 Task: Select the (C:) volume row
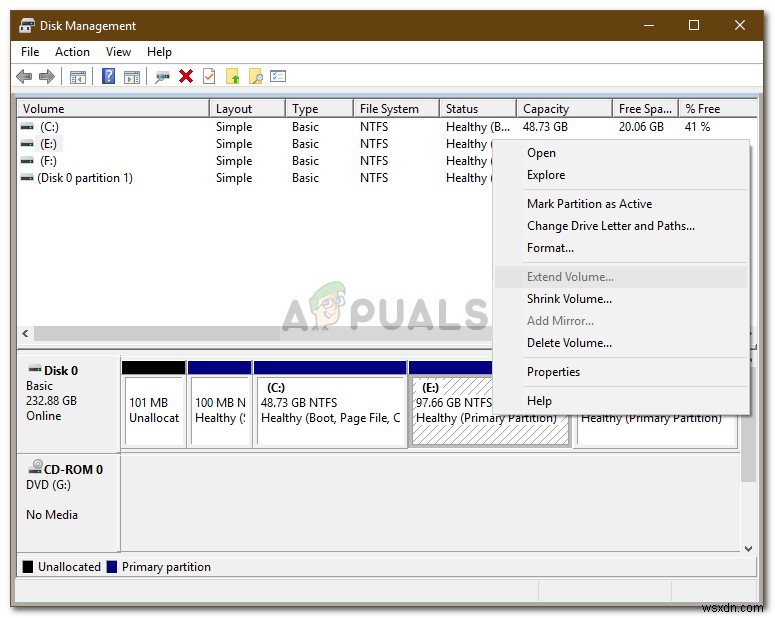pos(387,127)
